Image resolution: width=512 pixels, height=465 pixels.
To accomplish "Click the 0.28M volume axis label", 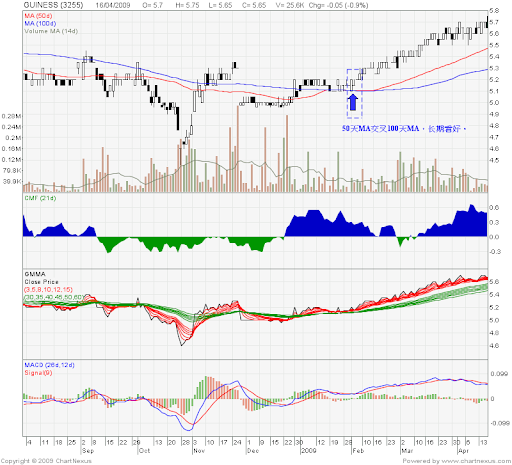I will coord(12,116).
